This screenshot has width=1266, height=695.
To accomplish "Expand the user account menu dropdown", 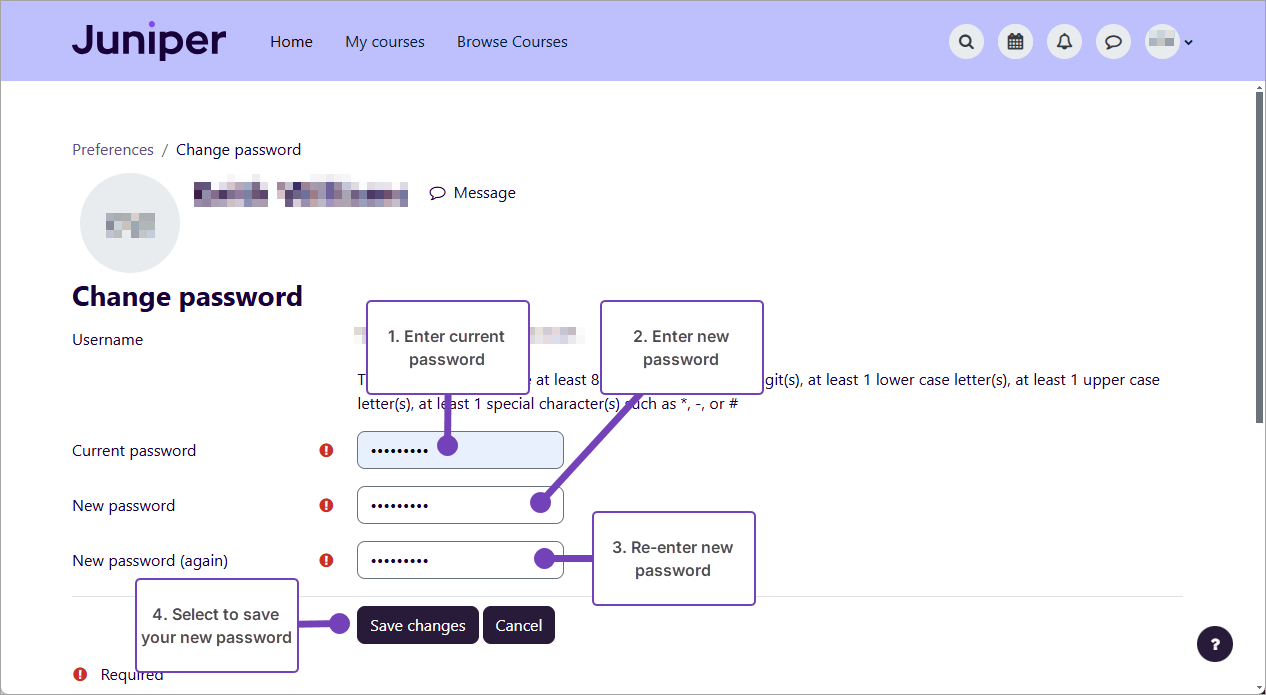I will (1170, 42).
